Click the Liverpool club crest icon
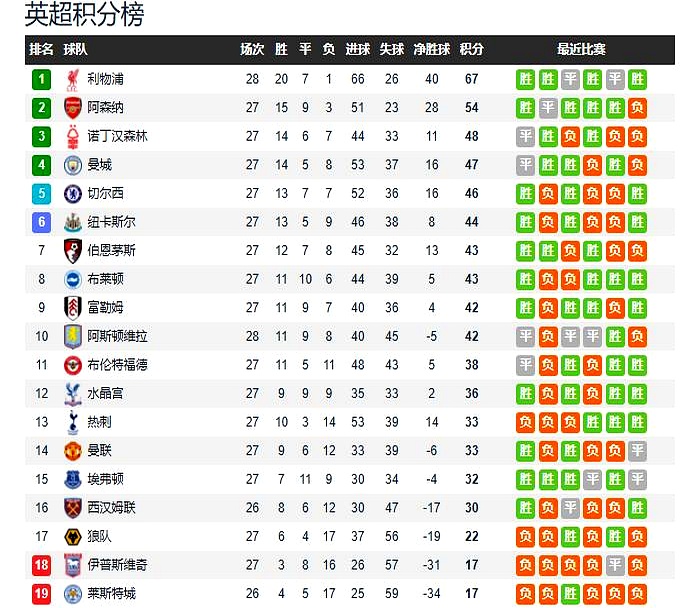682x608 pixels. pos(72,79)
